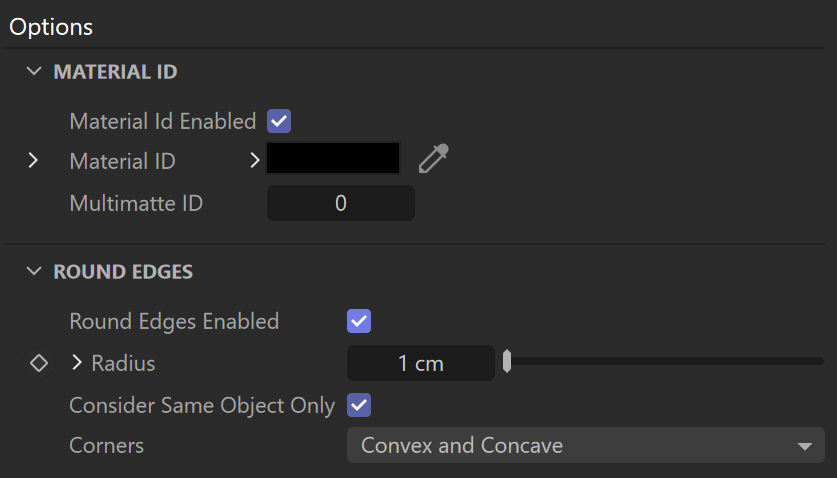The width and height of the screenshot is (837, 478).
Task: Toggle Consider Same Object Only checkbox
Action: pos(359,405)
